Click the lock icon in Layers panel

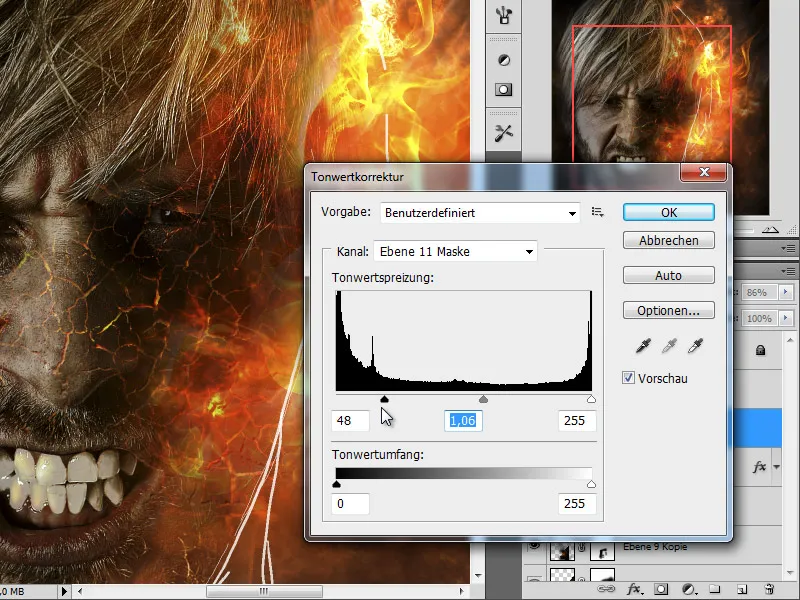tap(760, 350)
